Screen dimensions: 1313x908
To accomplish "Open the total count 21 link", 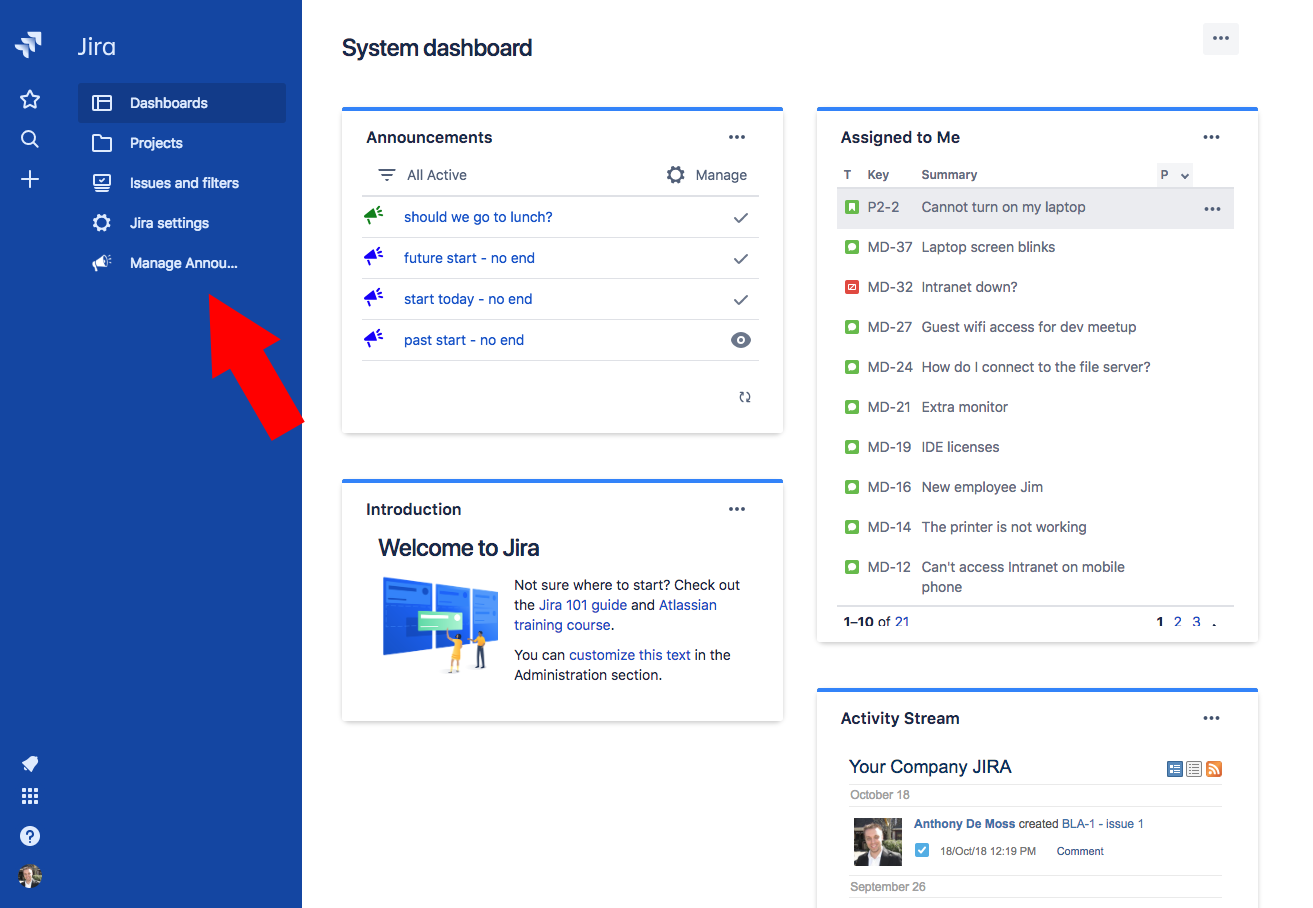I will coord(902,622).
